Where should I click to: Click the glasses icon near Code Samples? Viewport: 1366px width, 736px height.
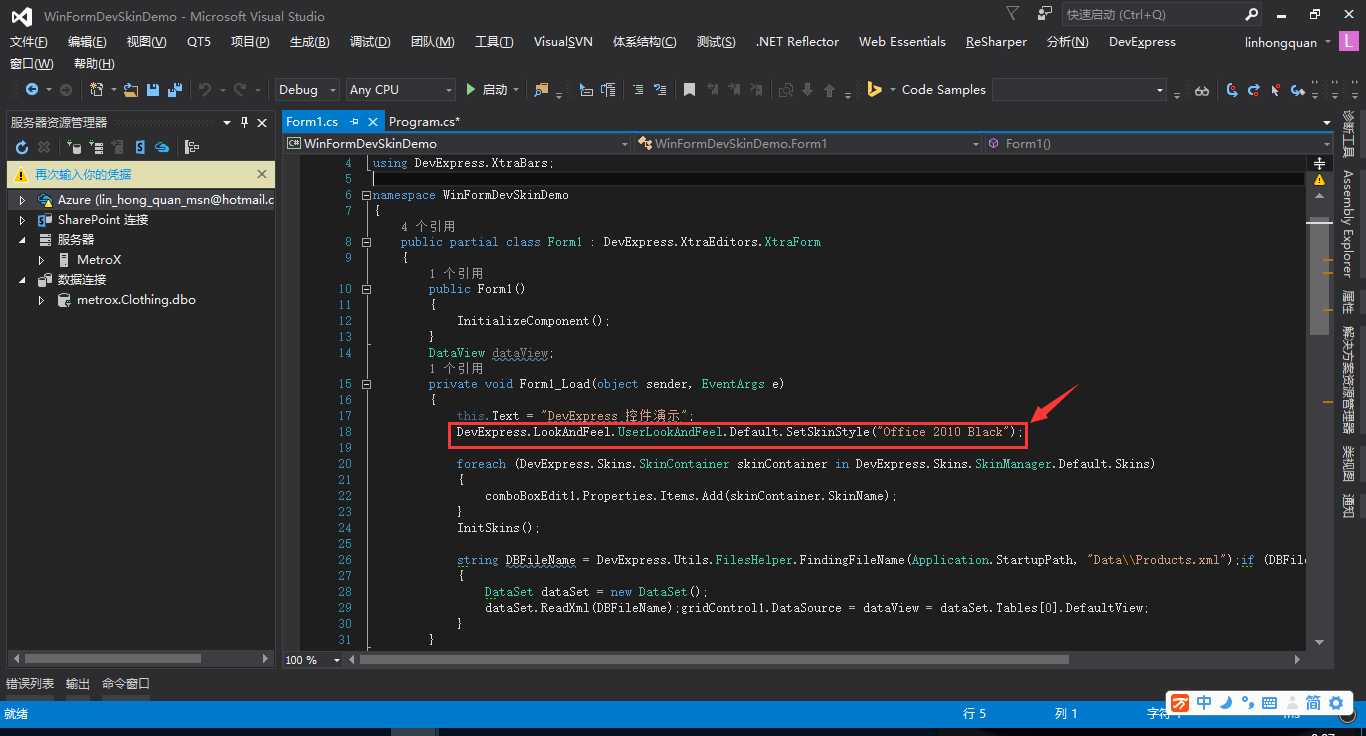click(x=1202, y=91)
